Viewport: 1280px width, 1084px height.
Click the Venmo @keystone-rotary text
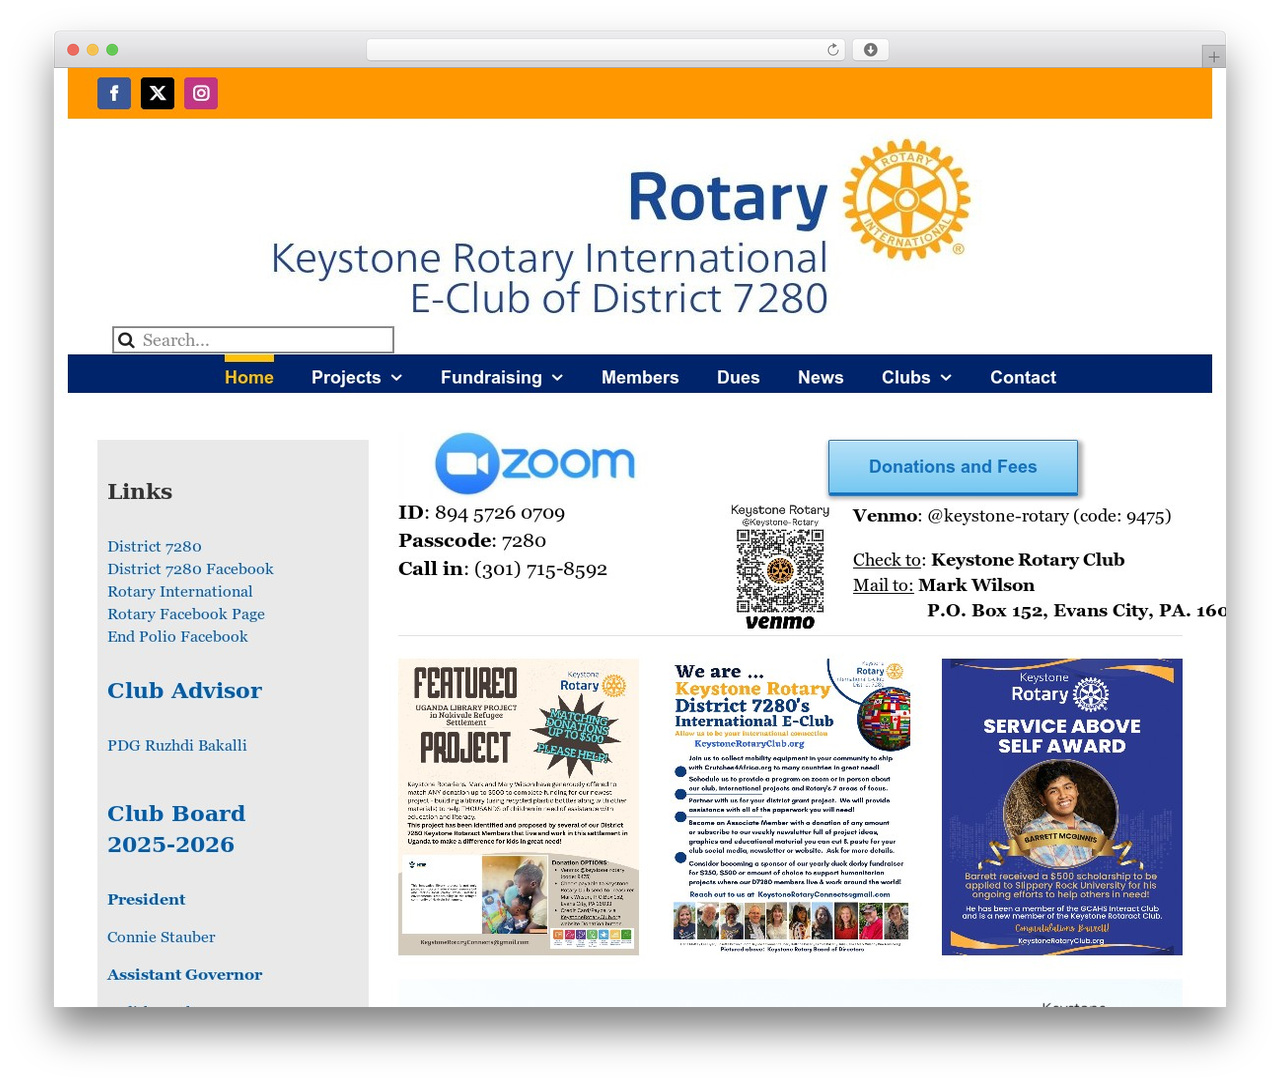pyautogui.click(x=1012, y=516)
